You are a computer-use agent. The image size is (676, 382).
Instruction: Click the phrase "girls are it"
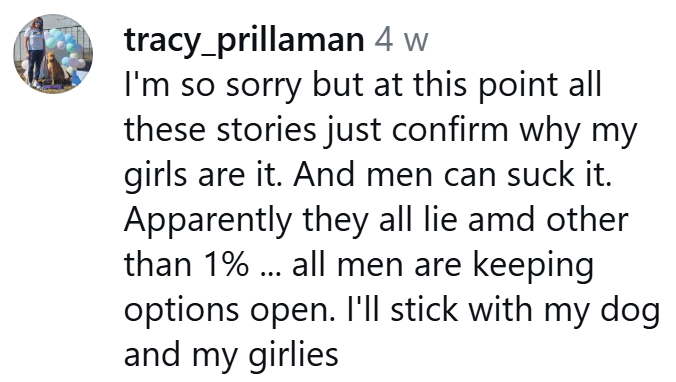pyautogui.click(x=202, y=175)
